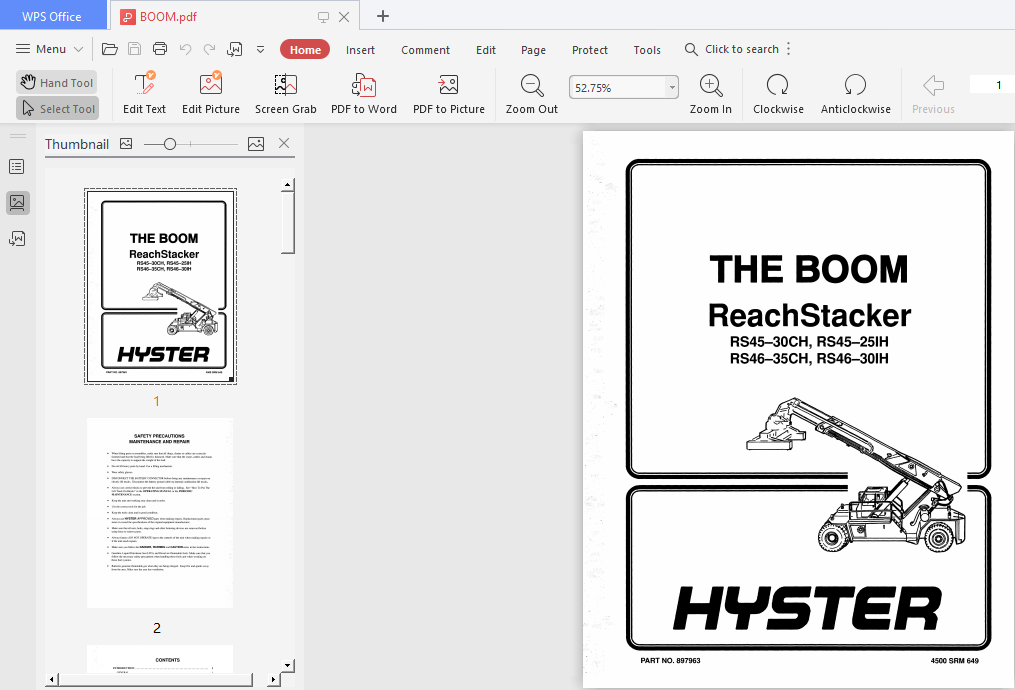This screenshot has width=1015, height=690.
Task: Click the Print icon
Action: click(160, 49)
